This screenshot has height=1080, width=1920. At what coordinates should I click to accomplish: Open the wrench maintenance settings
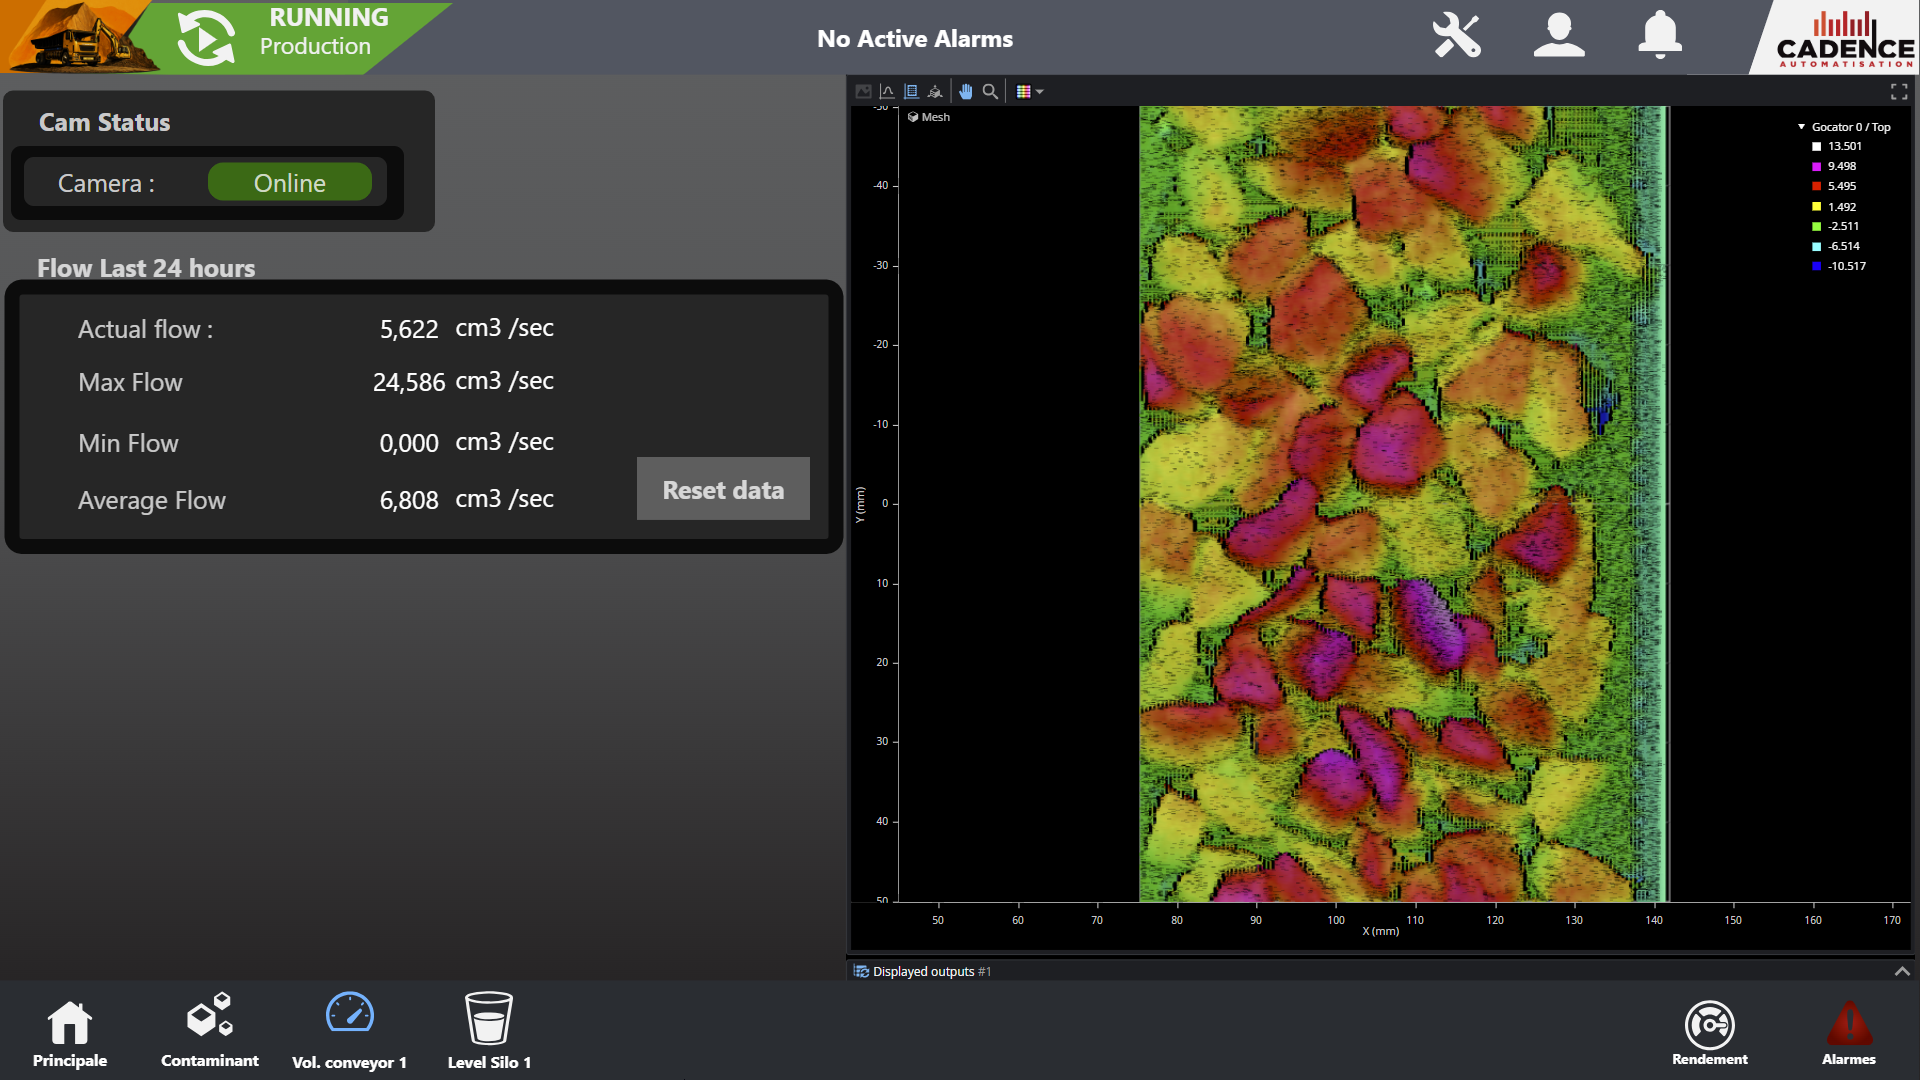[x=1456, y=36]
